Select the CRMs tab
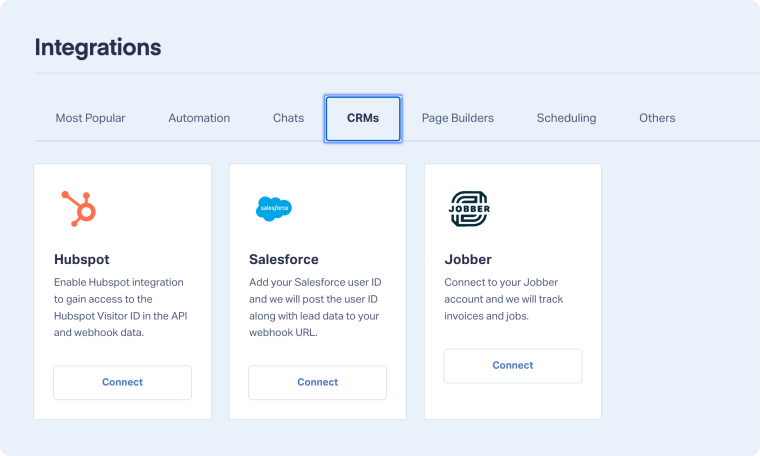Viewport: 760px width, 456px height. (363, 119)
